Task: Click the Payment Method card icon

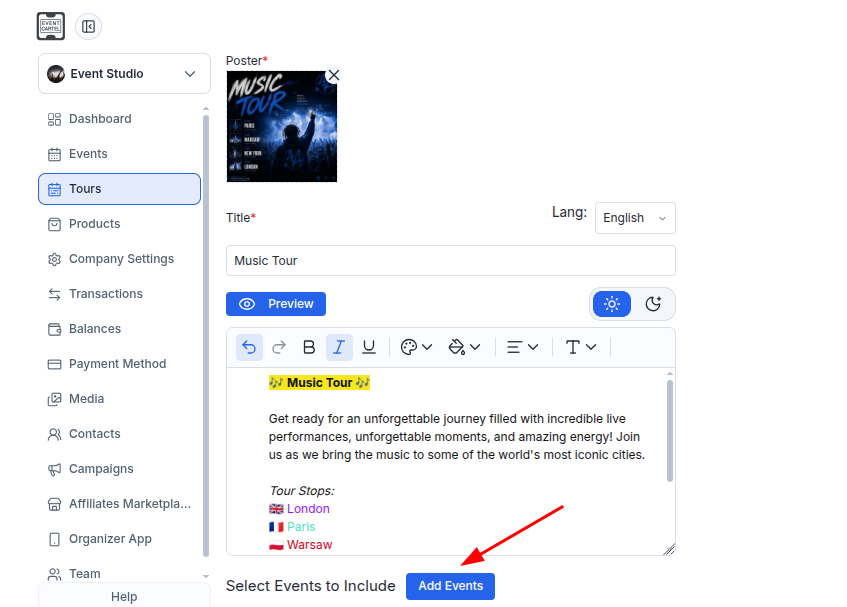Action: click(55, 364)
